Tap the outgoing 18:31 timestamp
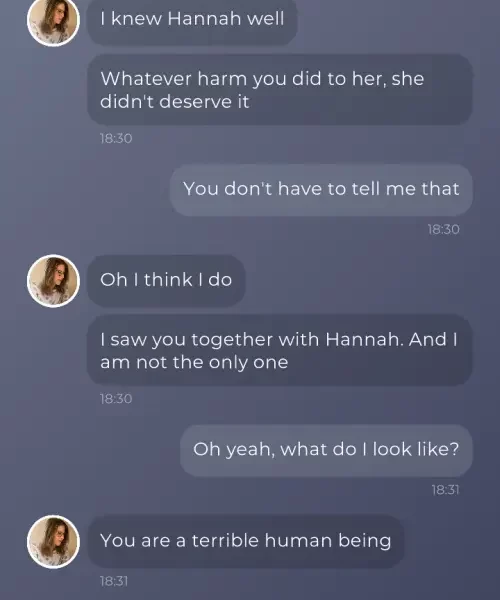This screenshot has height=600, width=500. tap(445, 490)
